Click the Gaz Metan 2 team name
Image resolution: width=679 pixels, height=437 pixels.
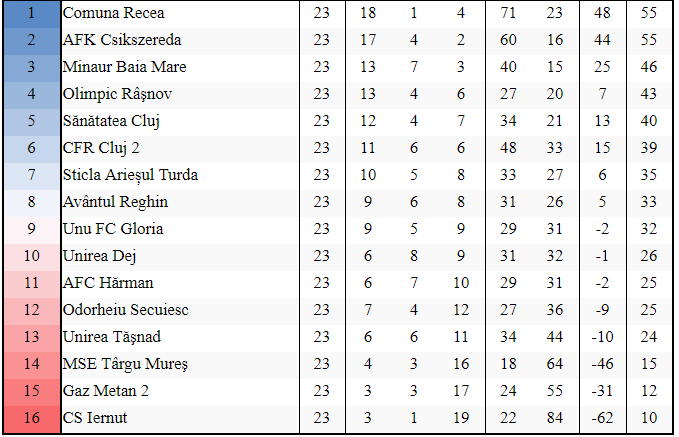tap(104, 390)
